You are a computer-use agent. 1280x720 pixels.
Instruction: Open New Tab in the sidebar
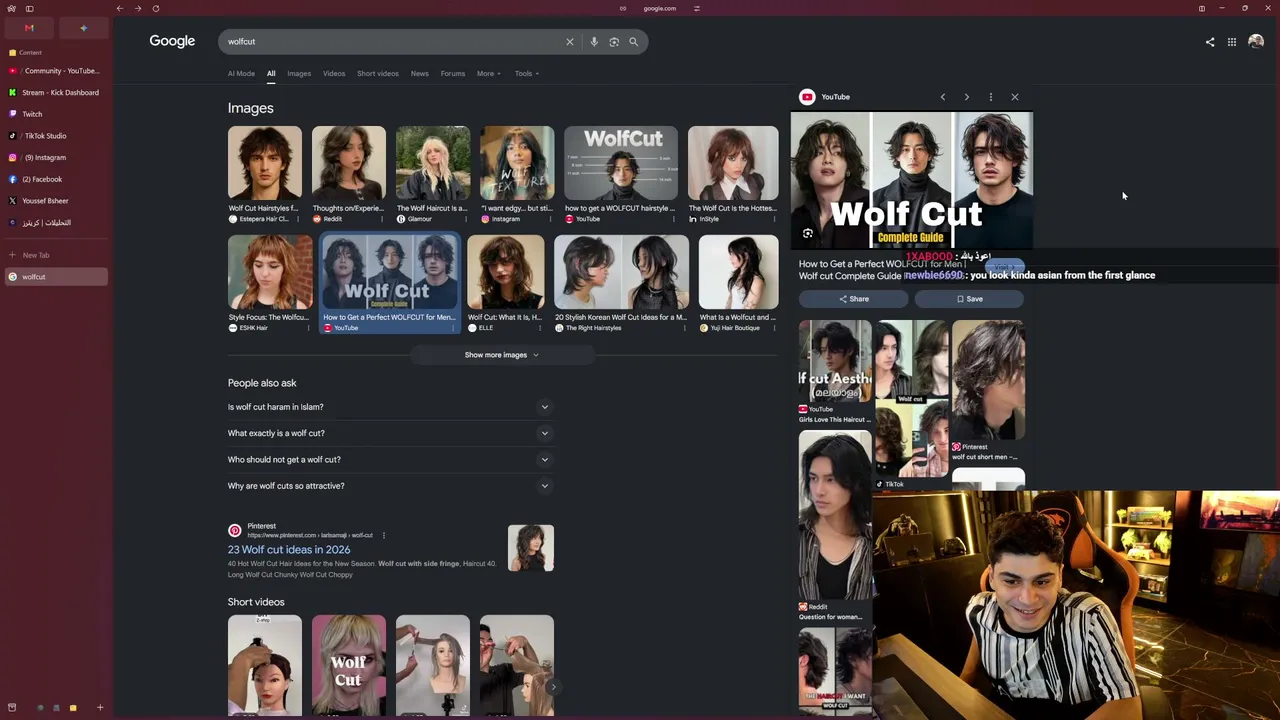[56, 255]
